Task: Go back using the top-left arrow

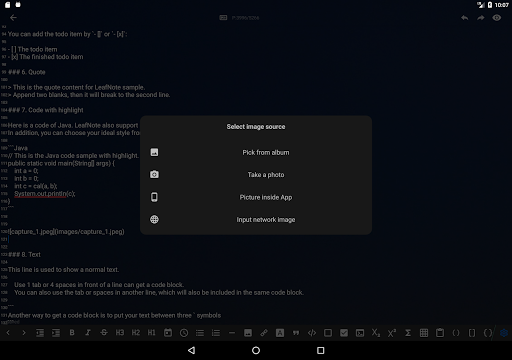Action: pos(13,18)
